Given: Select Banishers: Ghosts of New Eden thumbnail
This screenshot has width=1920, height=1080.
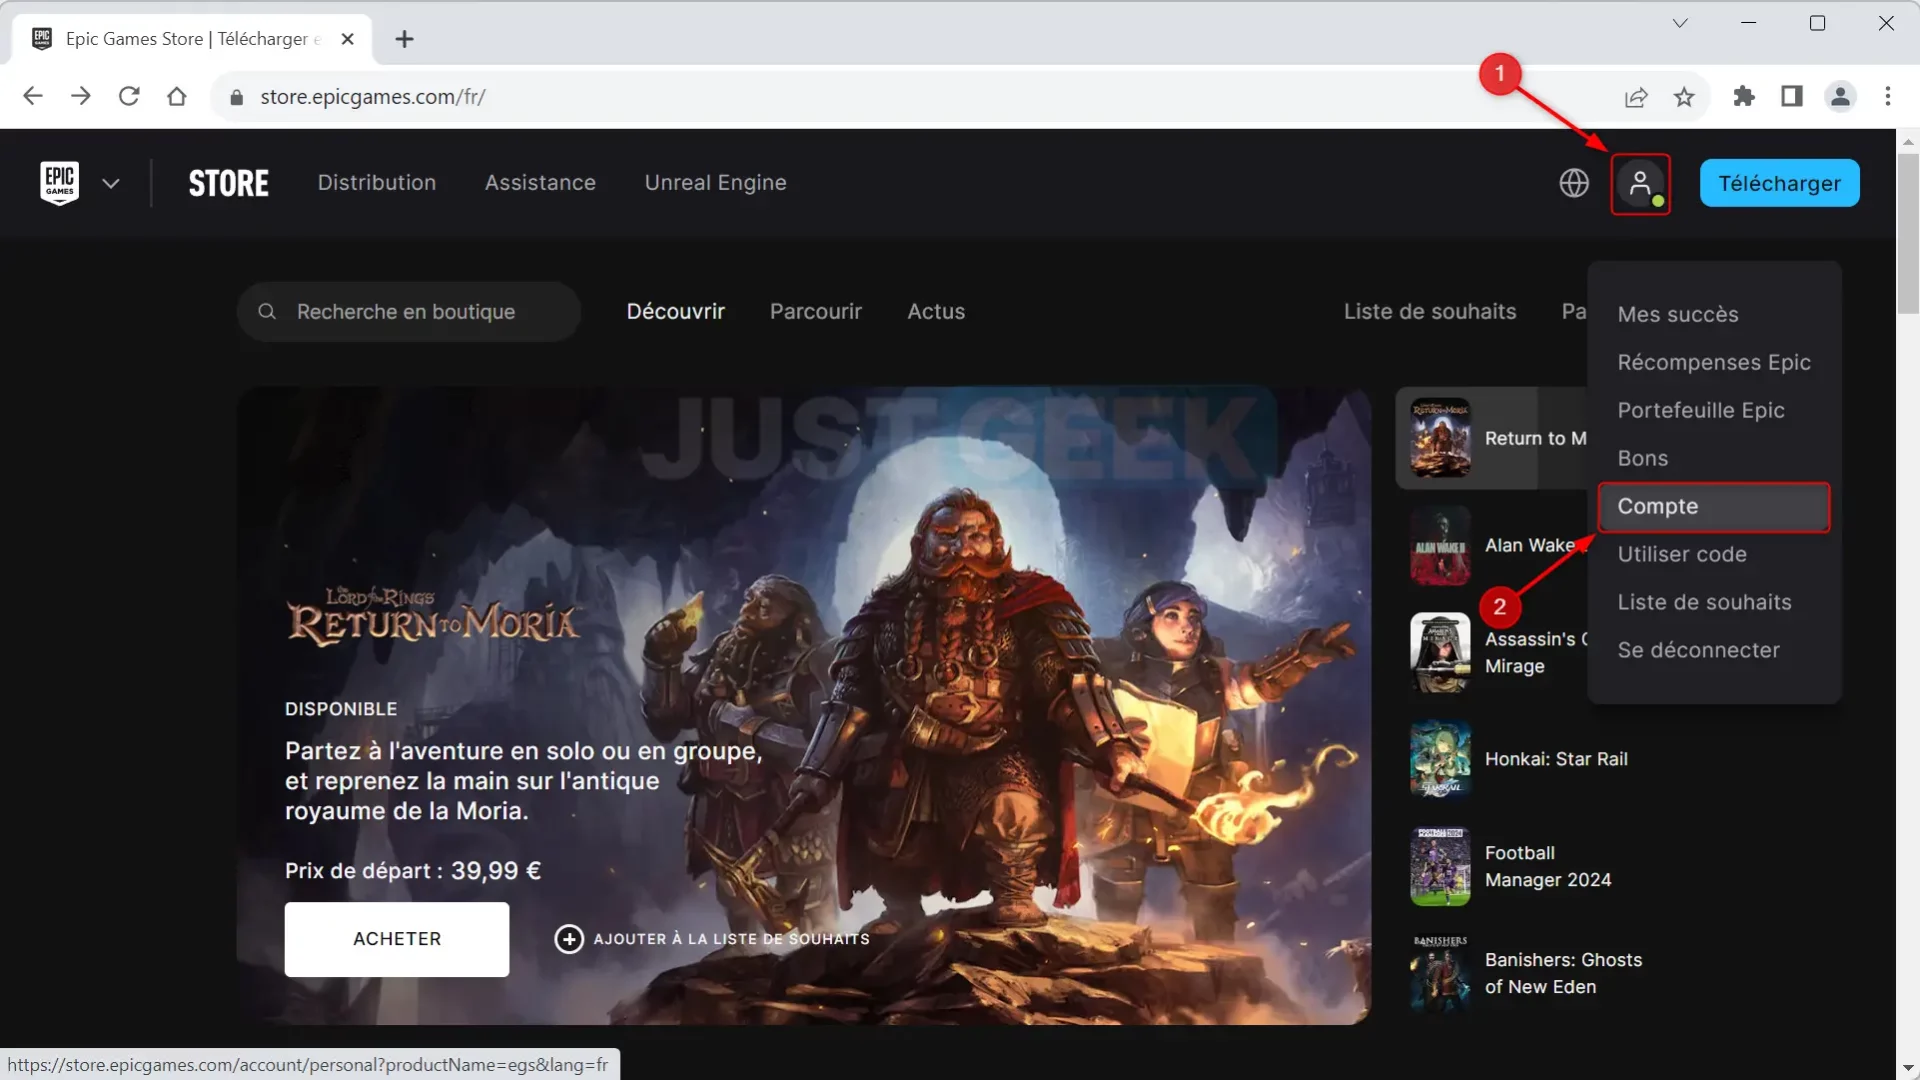Looking at the screenshot, I should tap(1440, 974).
